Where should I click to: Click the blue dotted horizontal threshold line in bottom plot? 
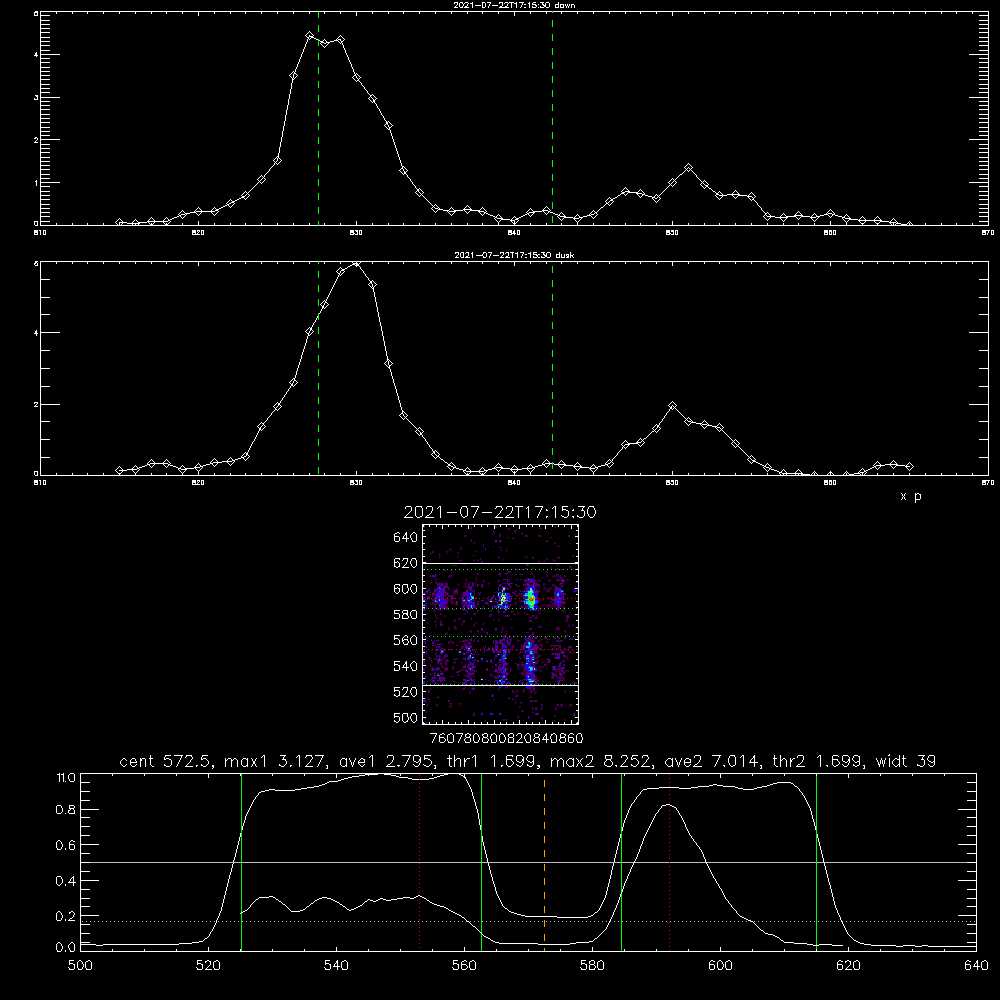click(528, 922)
